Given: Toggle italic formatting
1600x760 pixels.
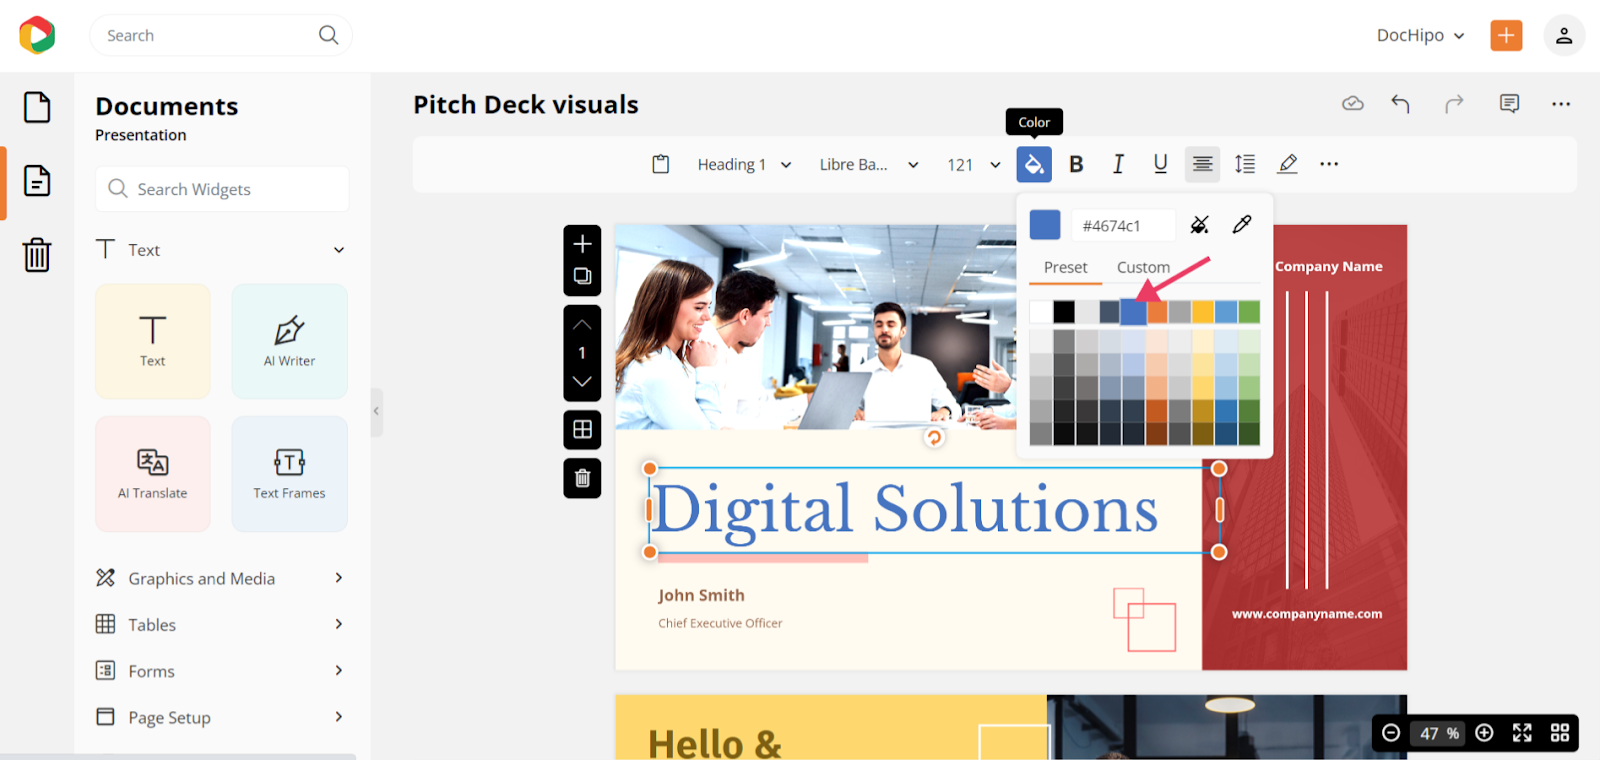Looking at the screenshot, I should click(x=1118, y=164).
